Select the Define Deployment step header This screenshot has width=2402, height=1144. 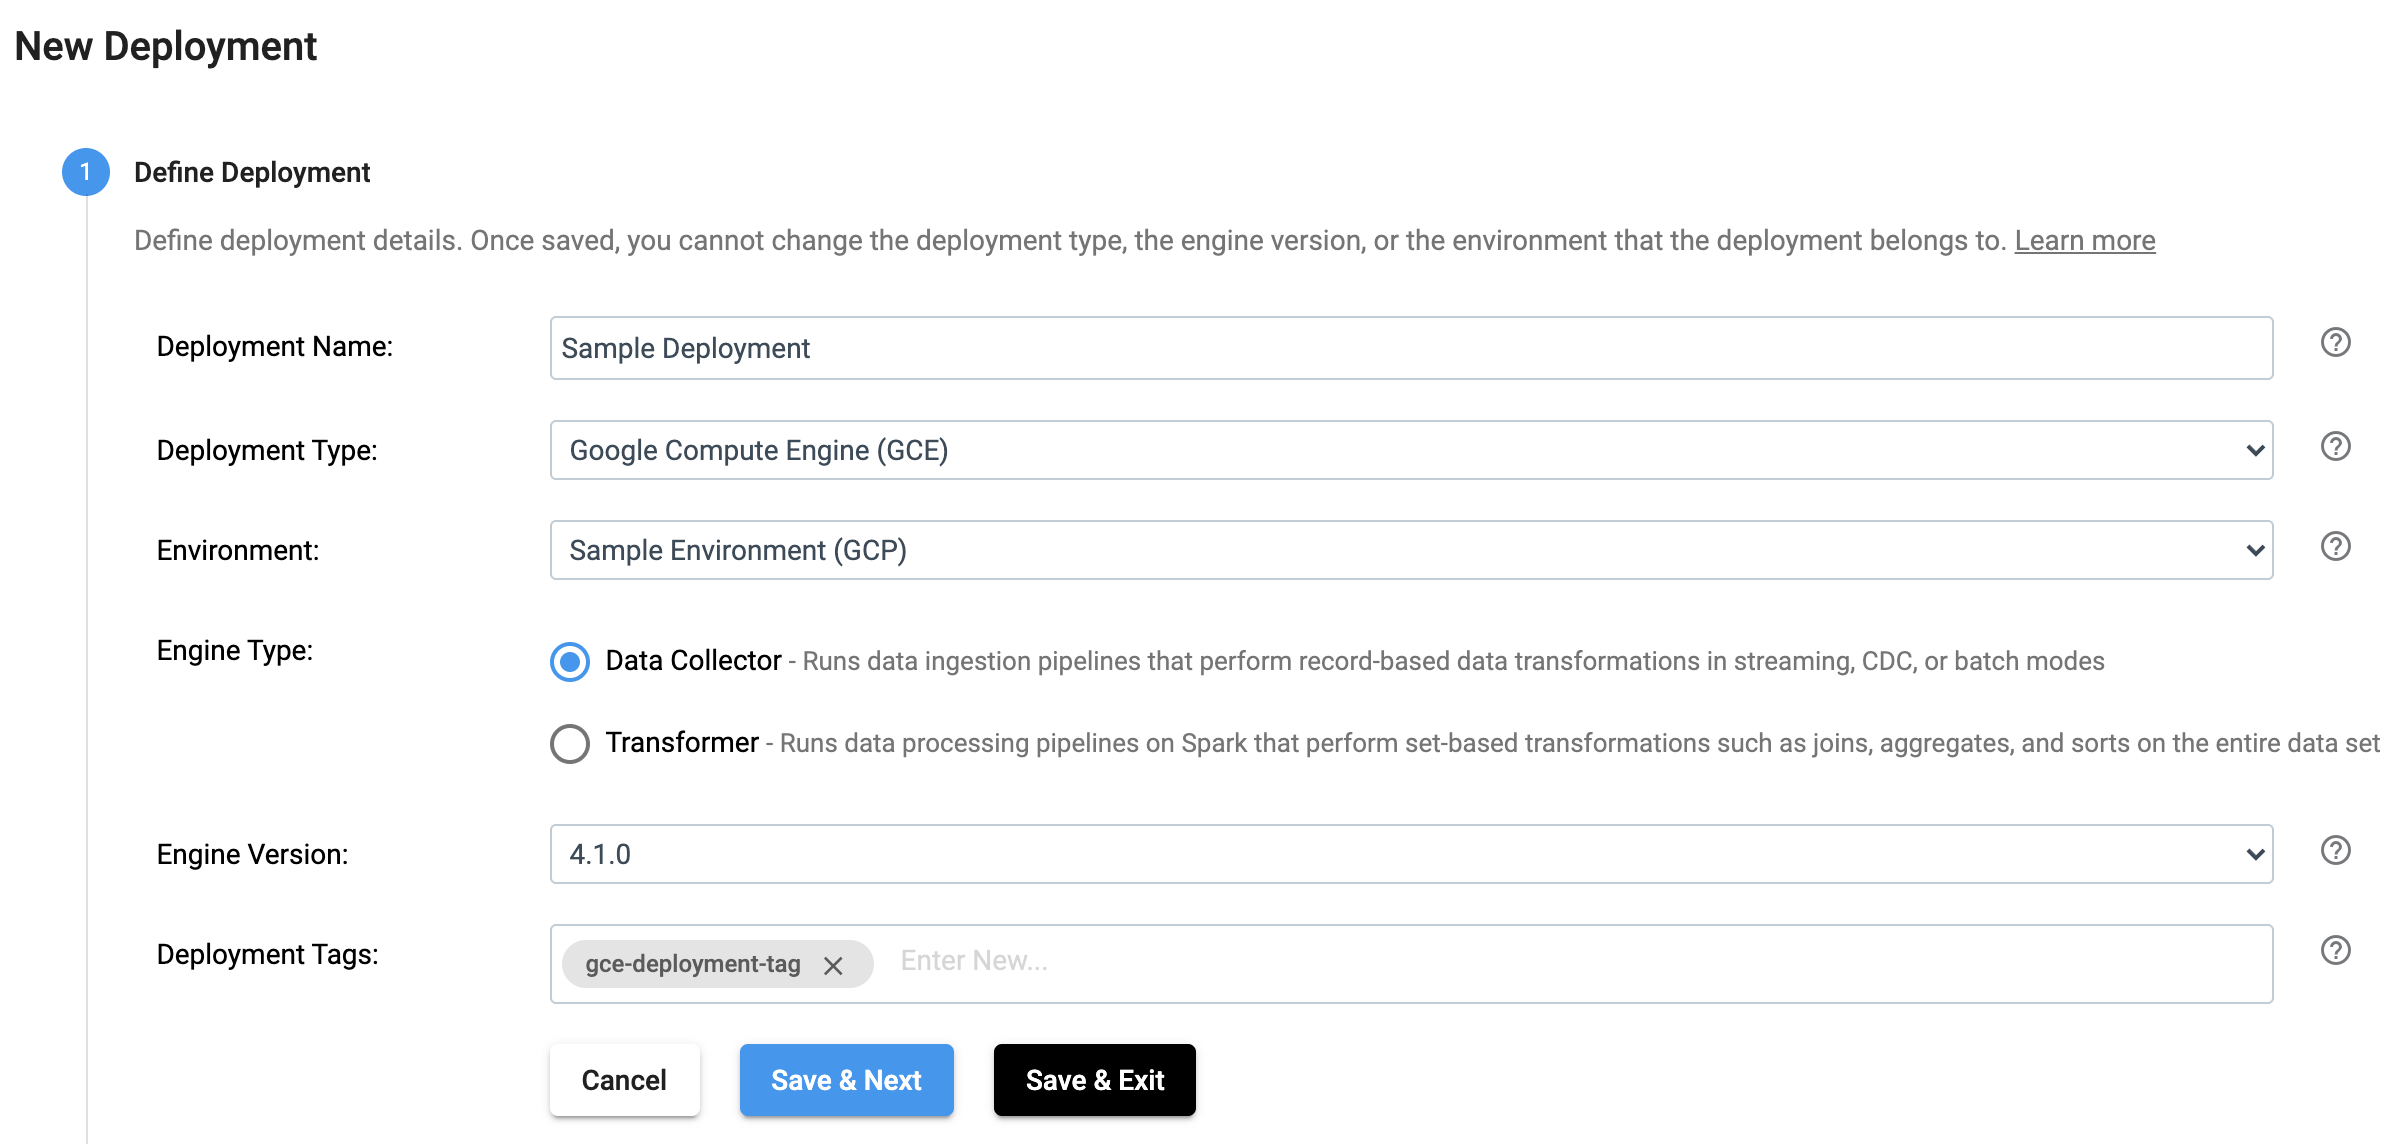click(x=252, y=171)
